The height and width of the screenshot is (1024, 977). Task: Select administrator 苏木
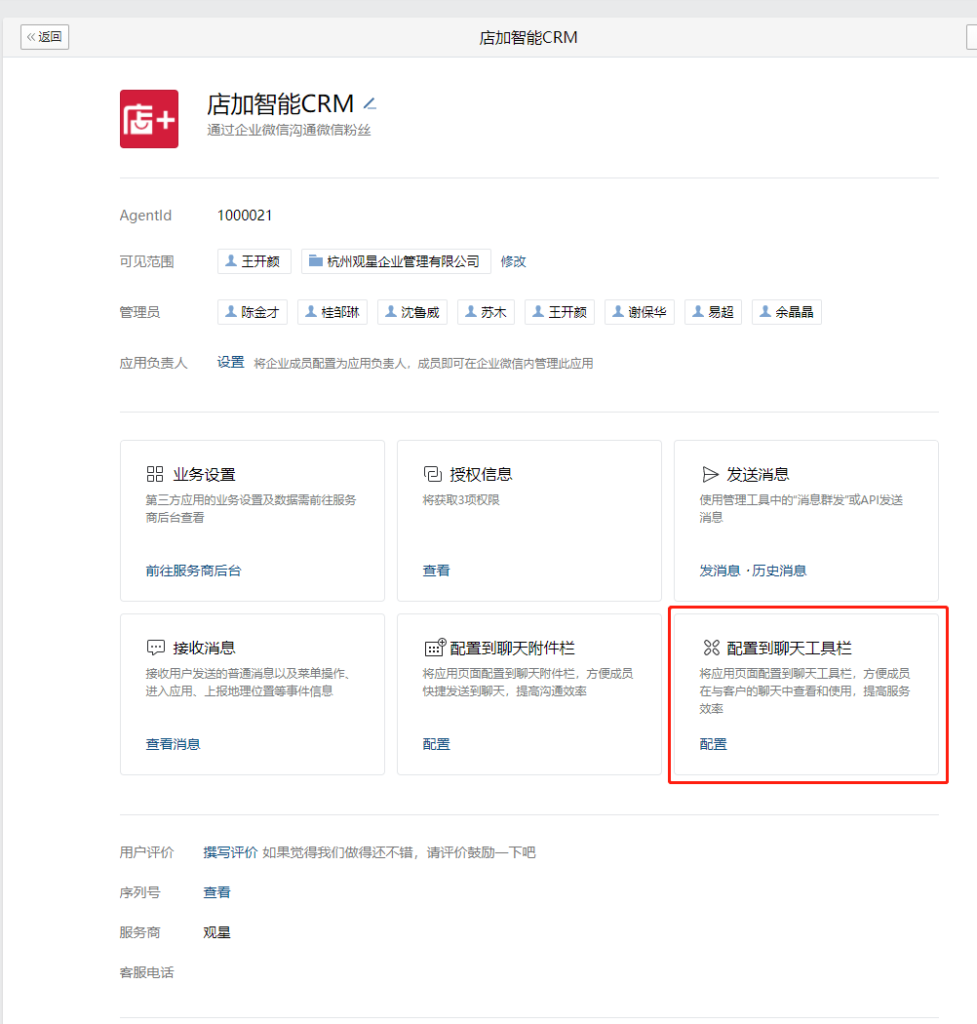coord(486,312)
